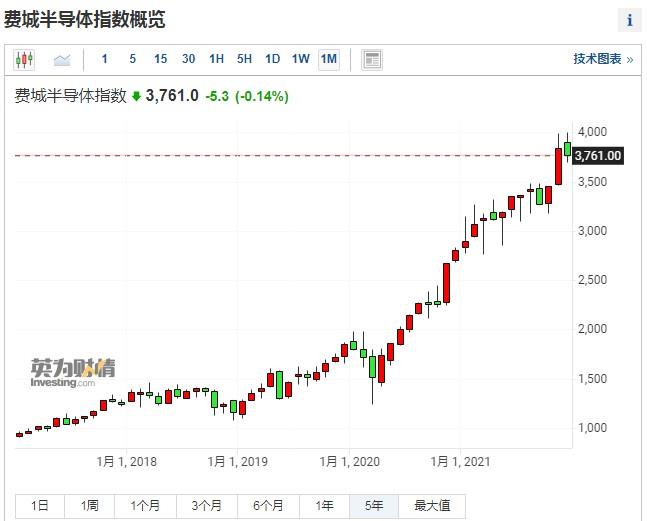This screenshot has height=521, width=647.
Task: Click the 费城半导体指数概览 heading
Action: click(x=85, y=19)
